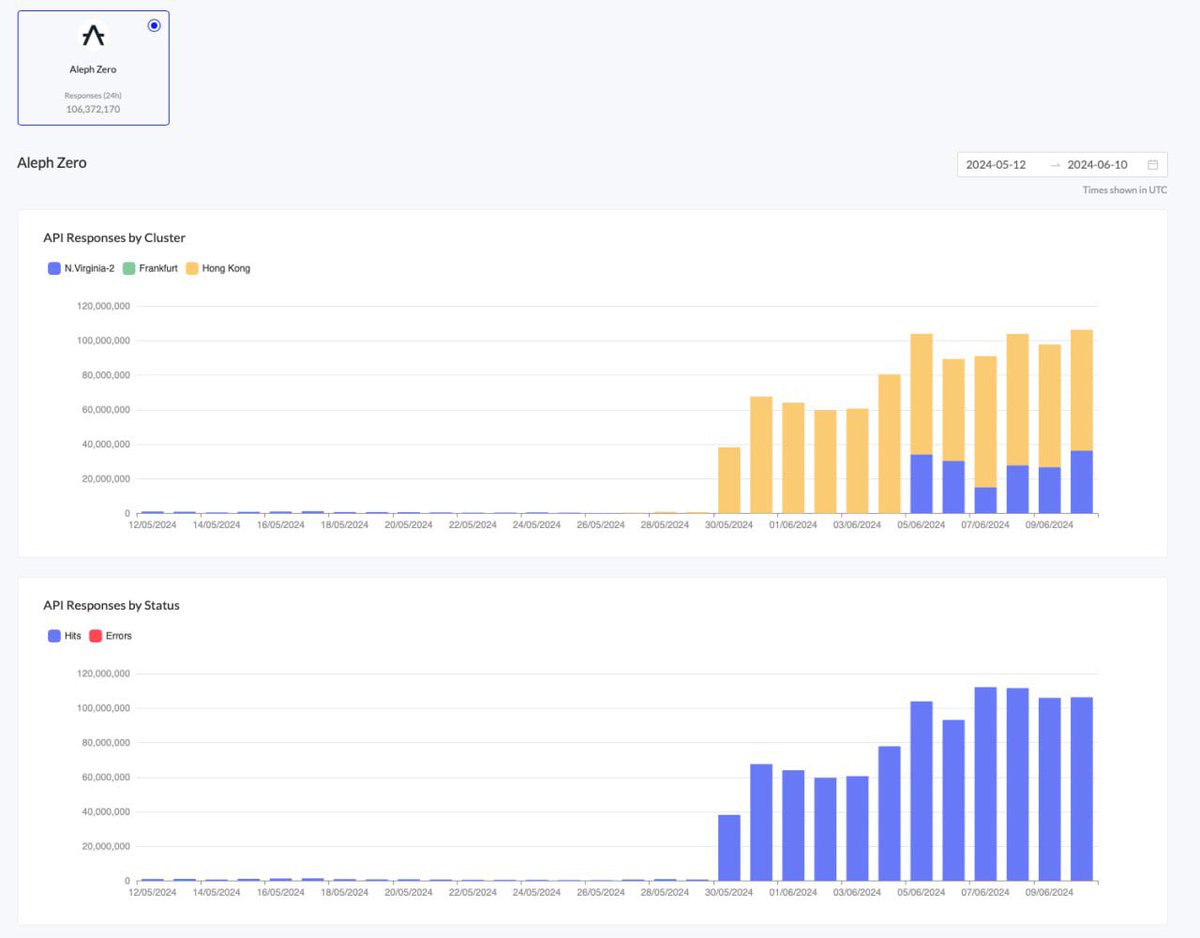Image resolution: width=1200 pixels, height=938 pixels.
Task: Click the Hits legend marker
Action: 52,635
